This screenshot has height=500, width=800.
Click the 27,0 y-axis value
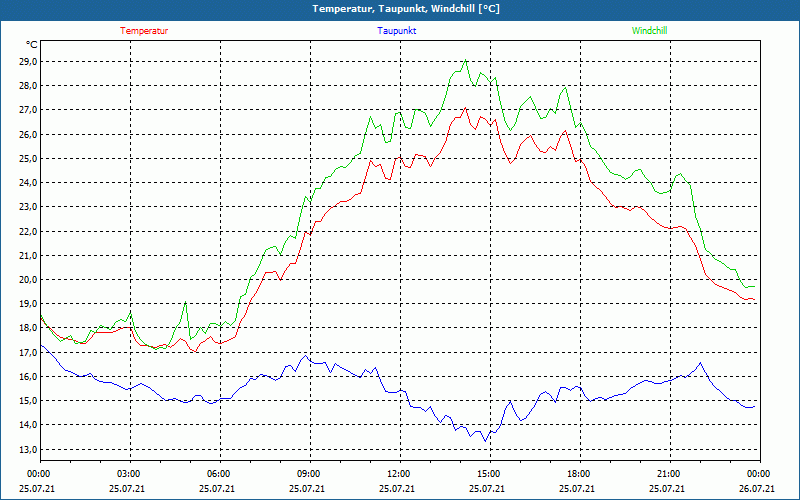28,110
